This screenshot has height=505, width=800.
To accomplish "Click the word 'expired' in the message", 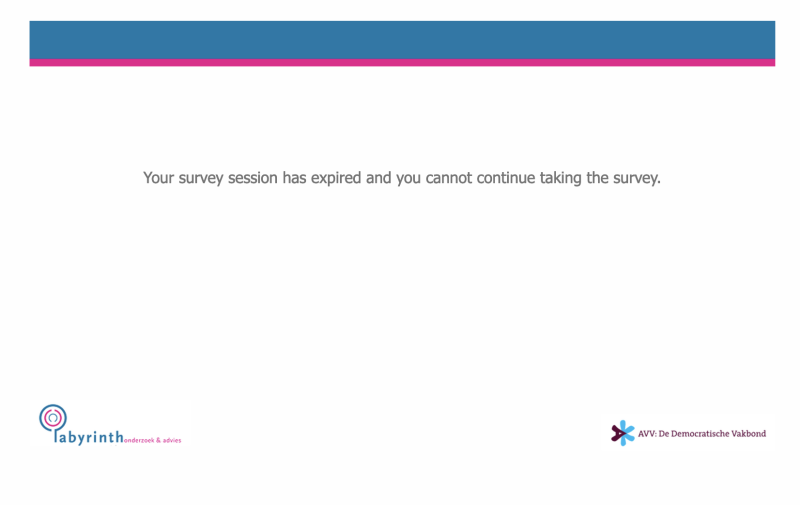I will point(336,178).
